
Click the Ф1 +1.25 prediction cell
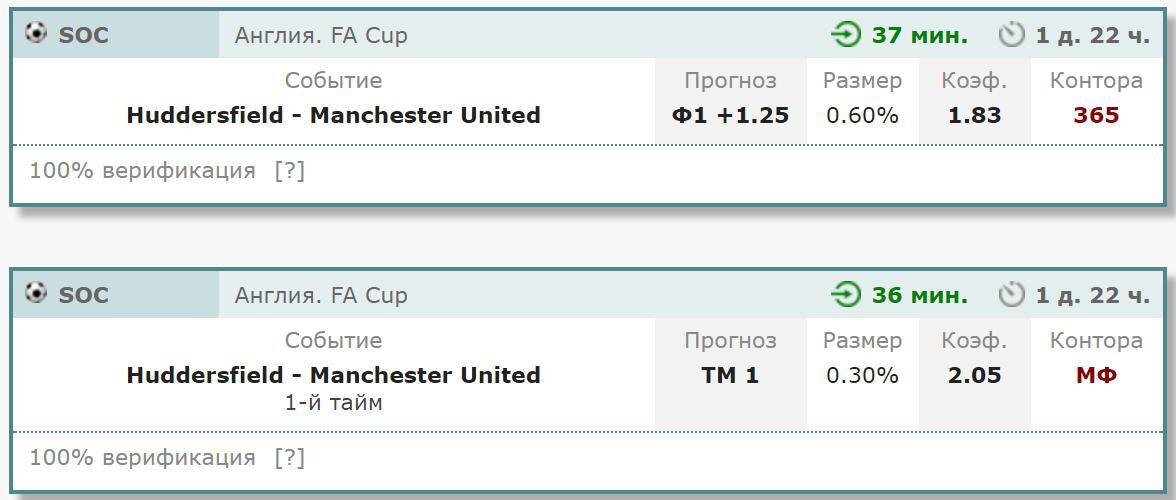coord(730,115)
